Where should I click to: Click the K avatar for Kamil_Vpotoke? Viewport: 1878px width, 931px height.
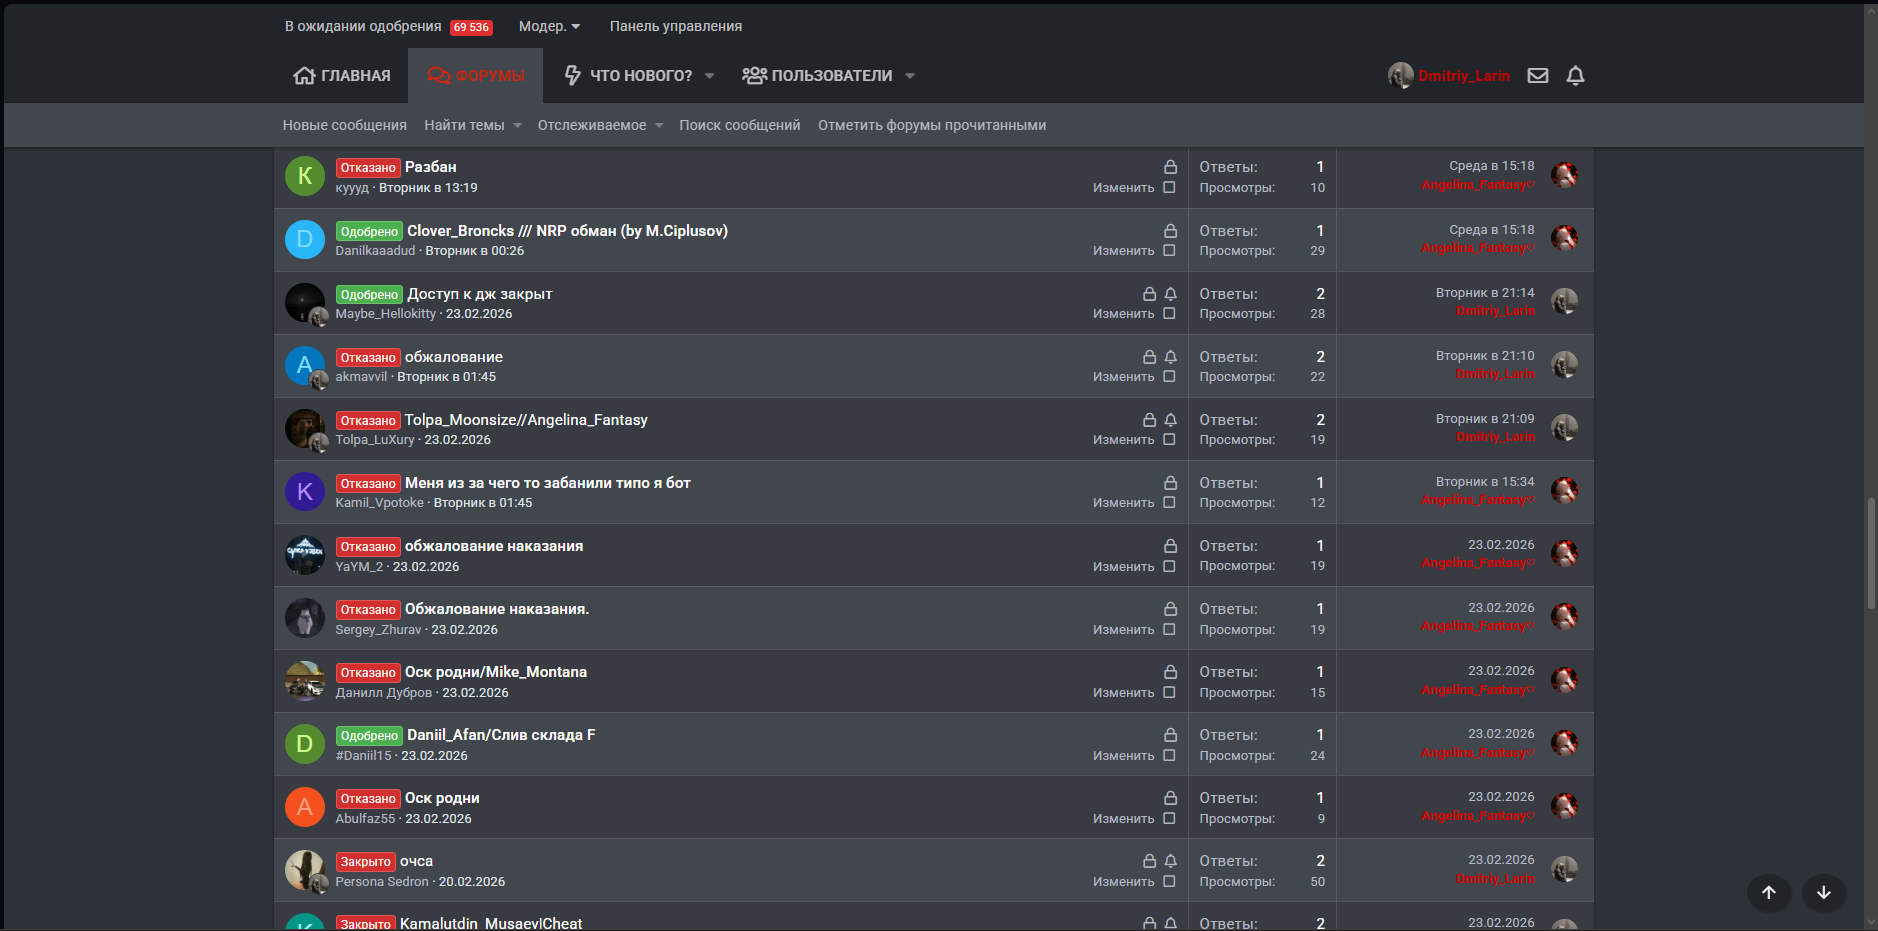point(305,491)
